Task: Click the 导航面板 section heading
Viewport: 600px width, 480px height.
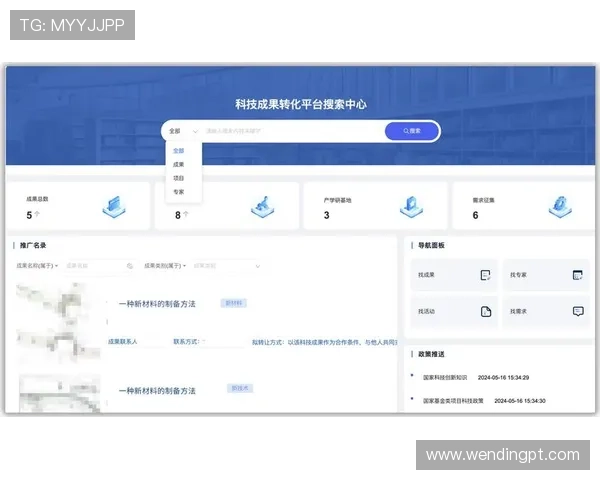Action: [x=431, y=245]
